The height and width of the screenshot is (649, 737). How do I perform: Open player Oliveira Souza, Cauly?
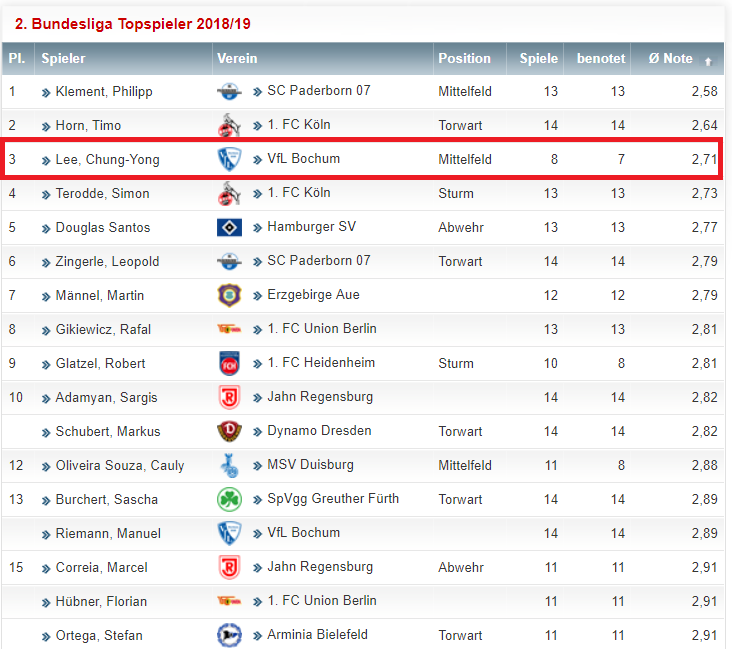point(120,465)
